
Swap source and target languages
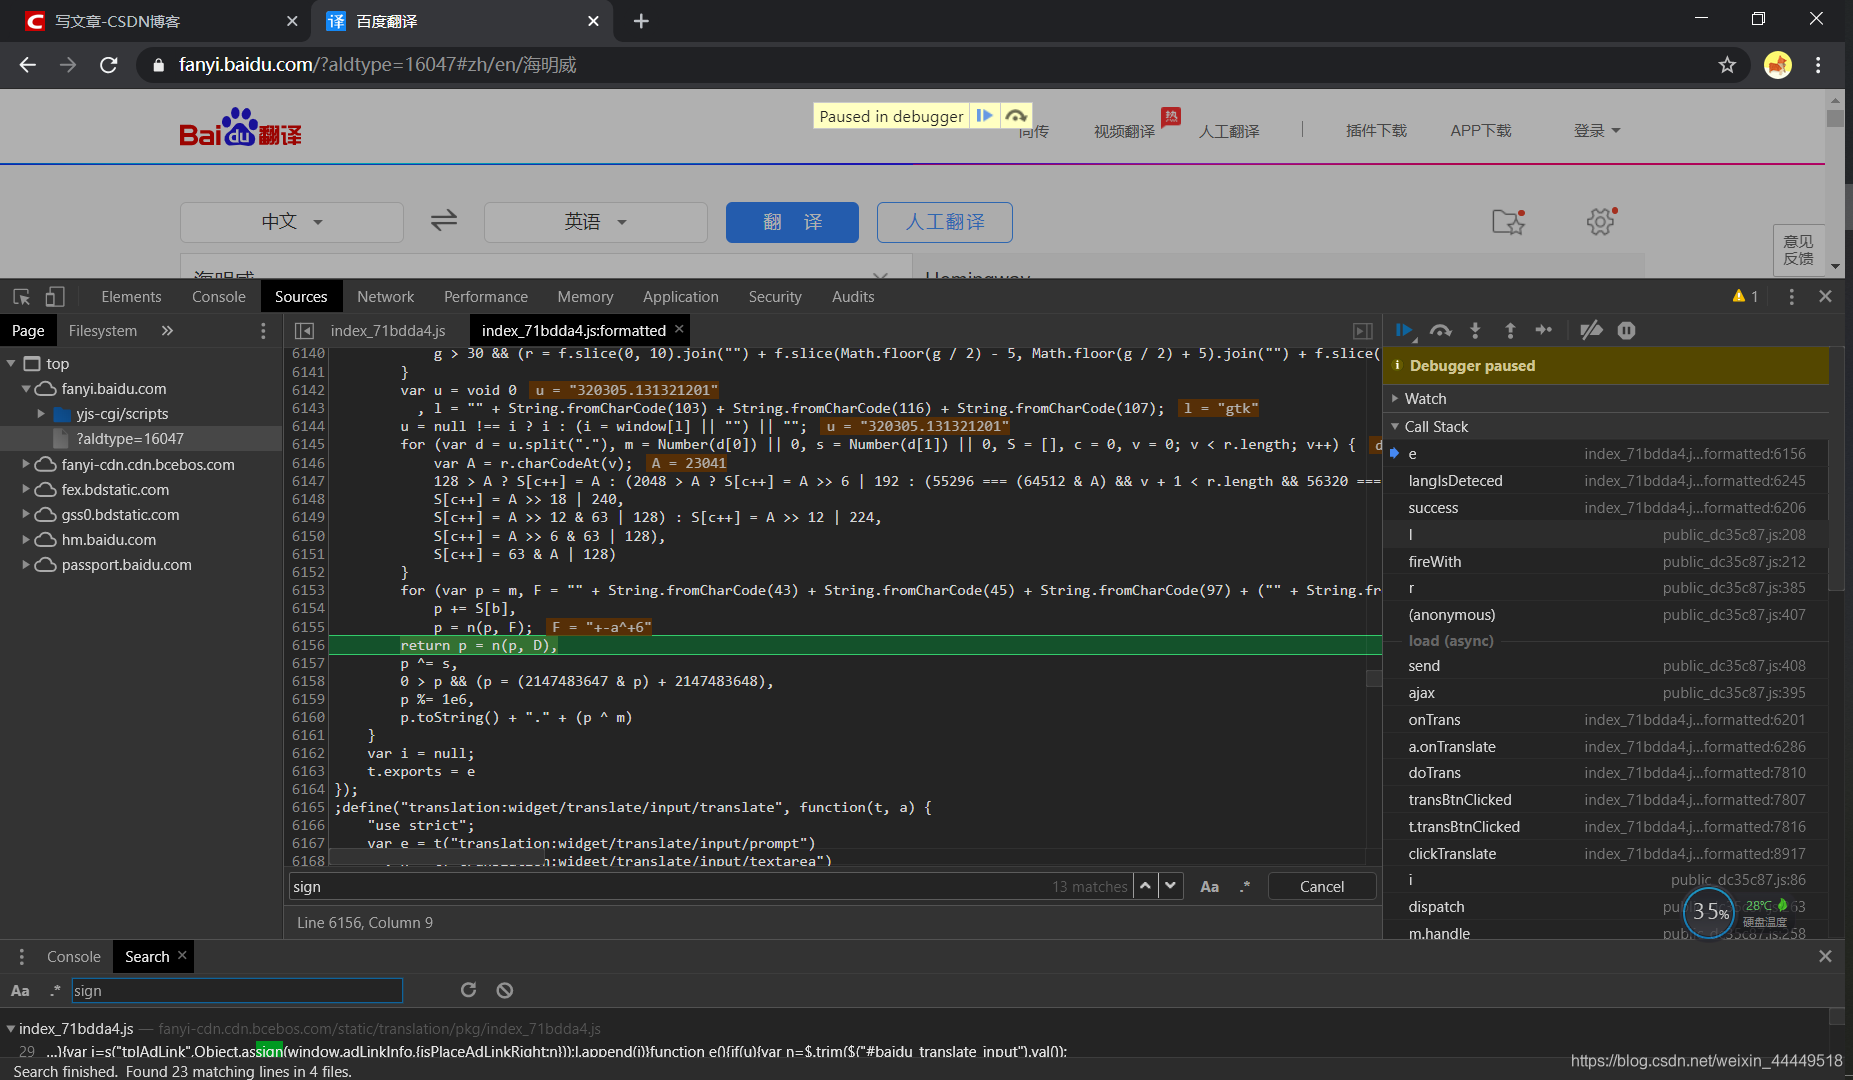pos(444,220)
